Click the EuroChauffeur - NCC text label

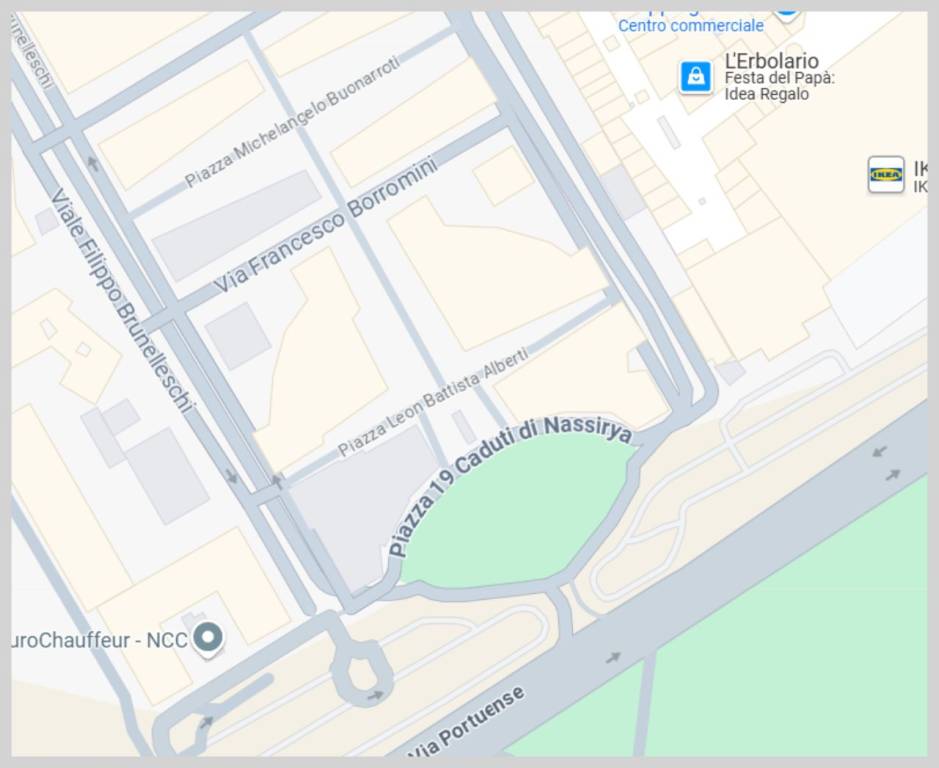pos(99,640)
